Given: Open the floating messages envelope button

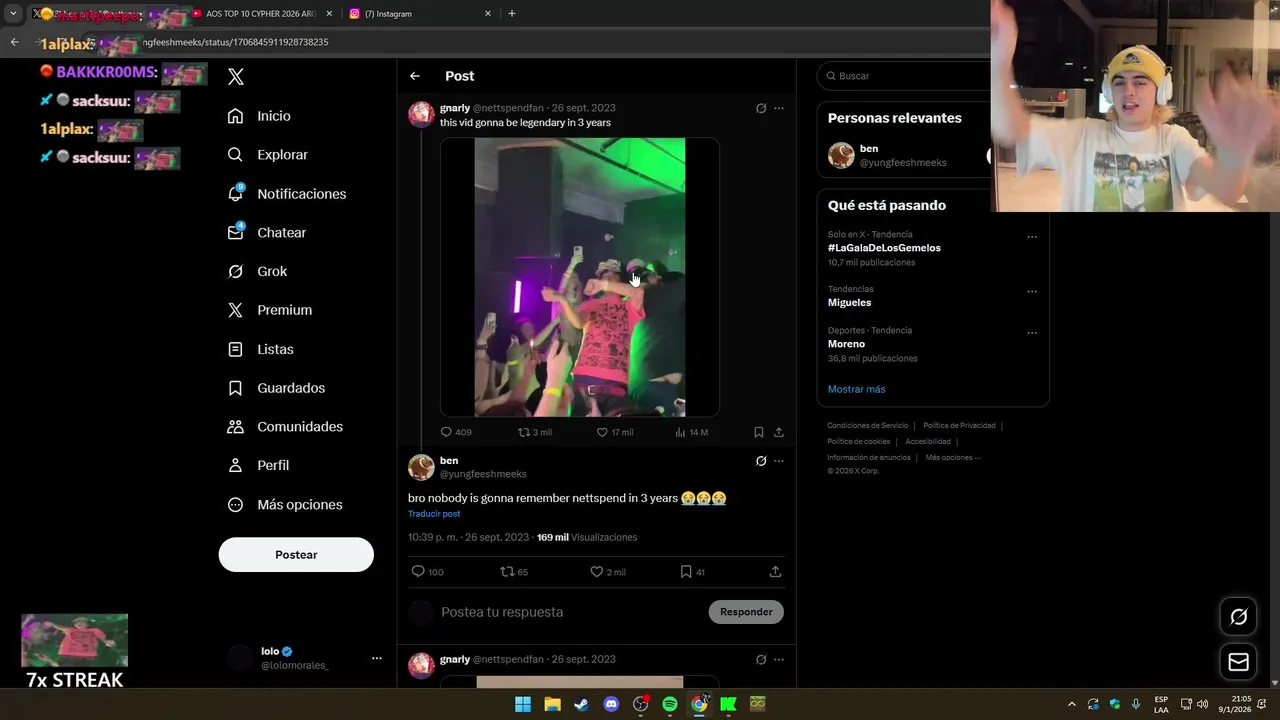Looking at the screenshot, I should point(1238,662).
